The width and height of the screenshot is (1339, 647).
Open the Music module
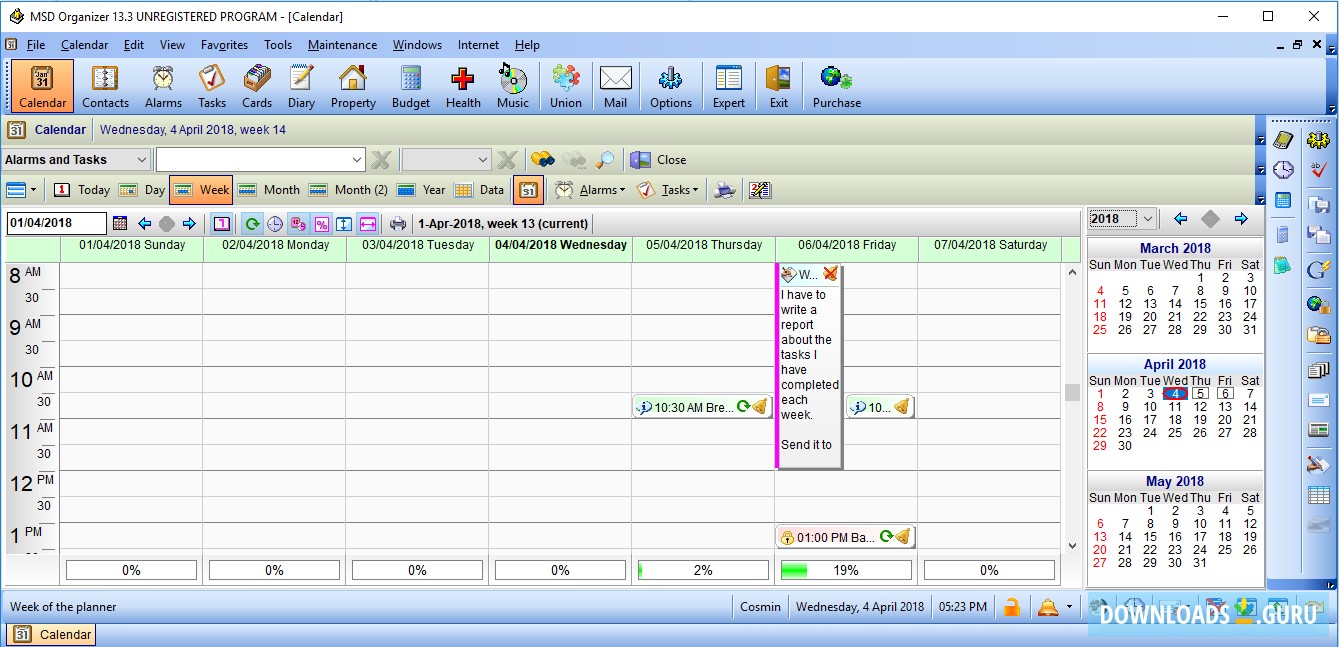tap(512, 86)
